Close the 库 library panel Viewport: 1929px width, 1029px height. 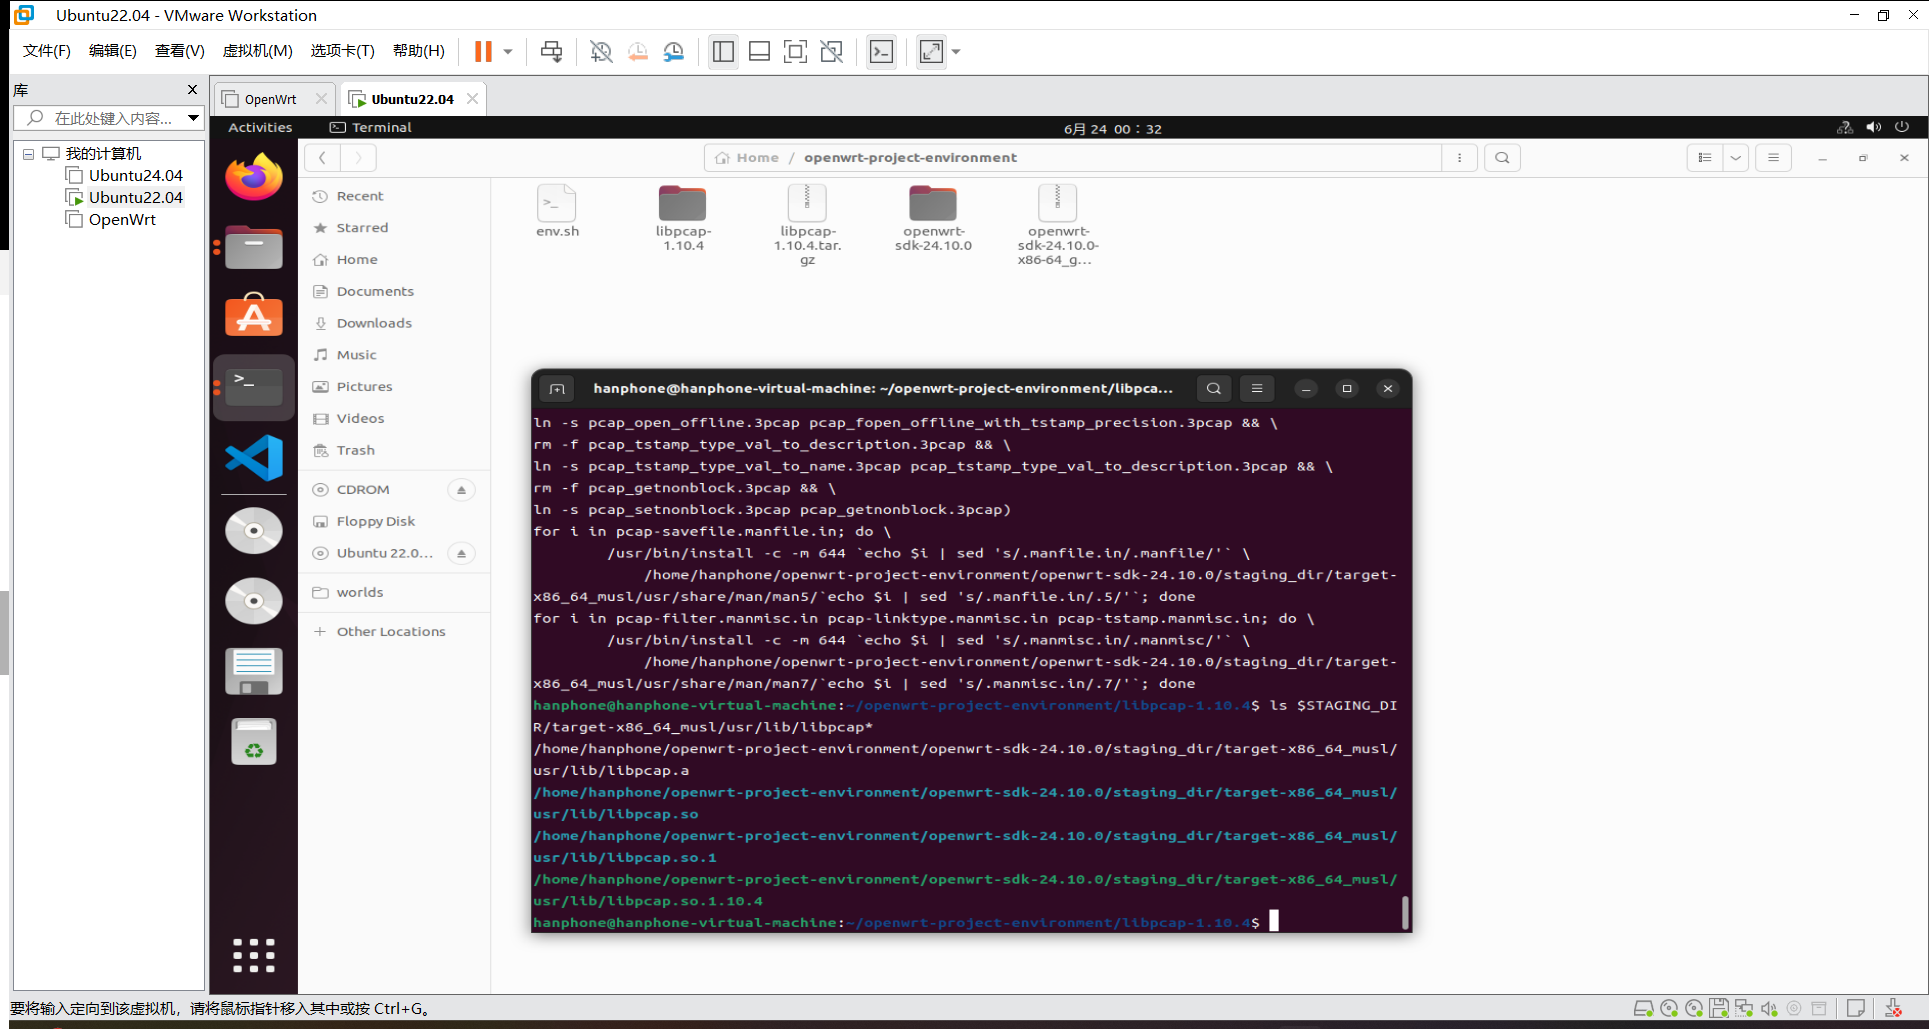[x=192, y=90]
